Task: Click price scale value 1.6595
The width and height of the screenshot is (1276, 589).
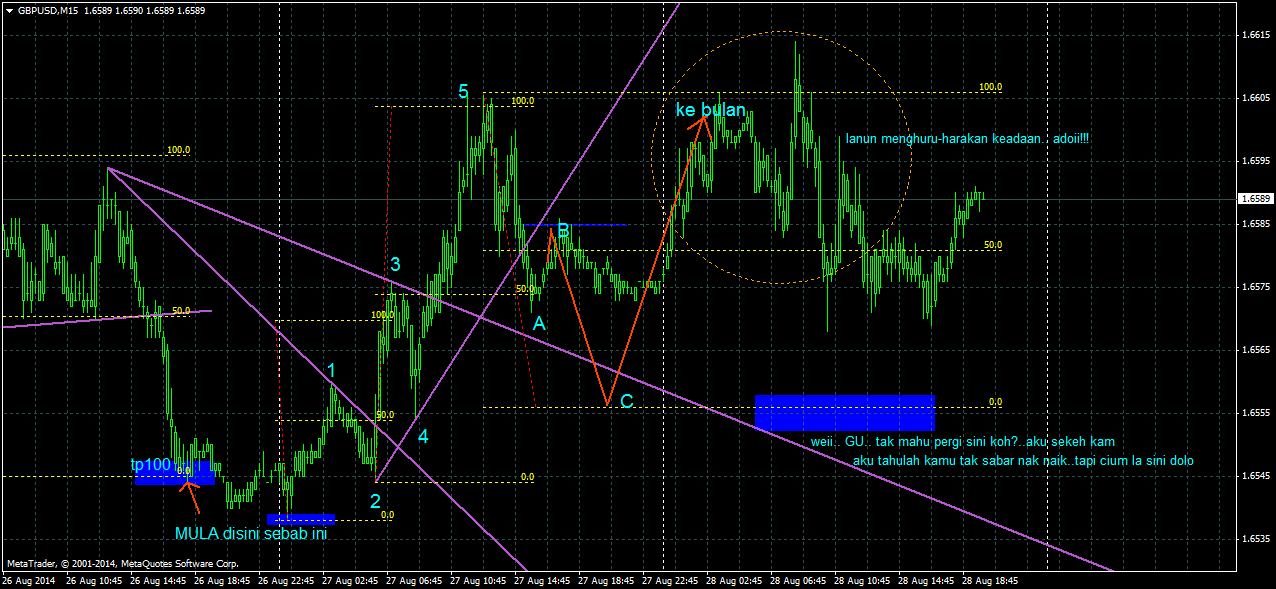Action: [1256, 162]
